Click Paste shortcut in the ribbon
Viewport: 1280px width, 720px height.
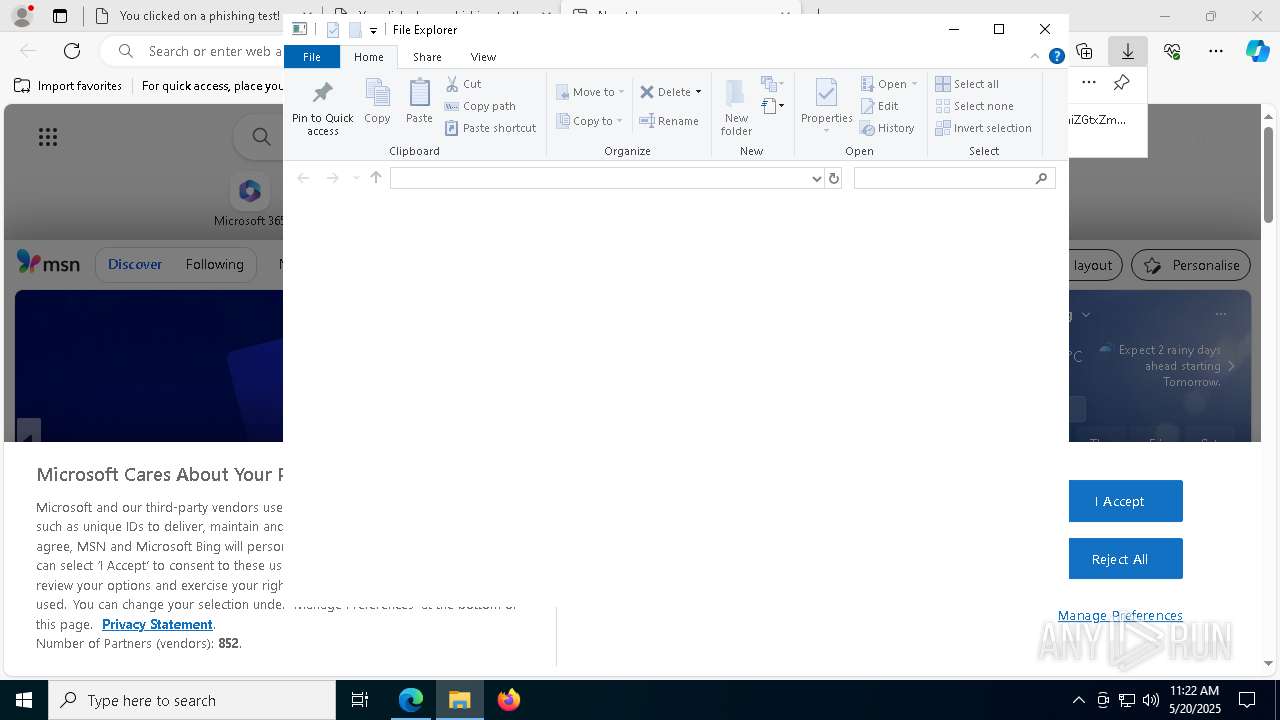[x=491, y=128]
